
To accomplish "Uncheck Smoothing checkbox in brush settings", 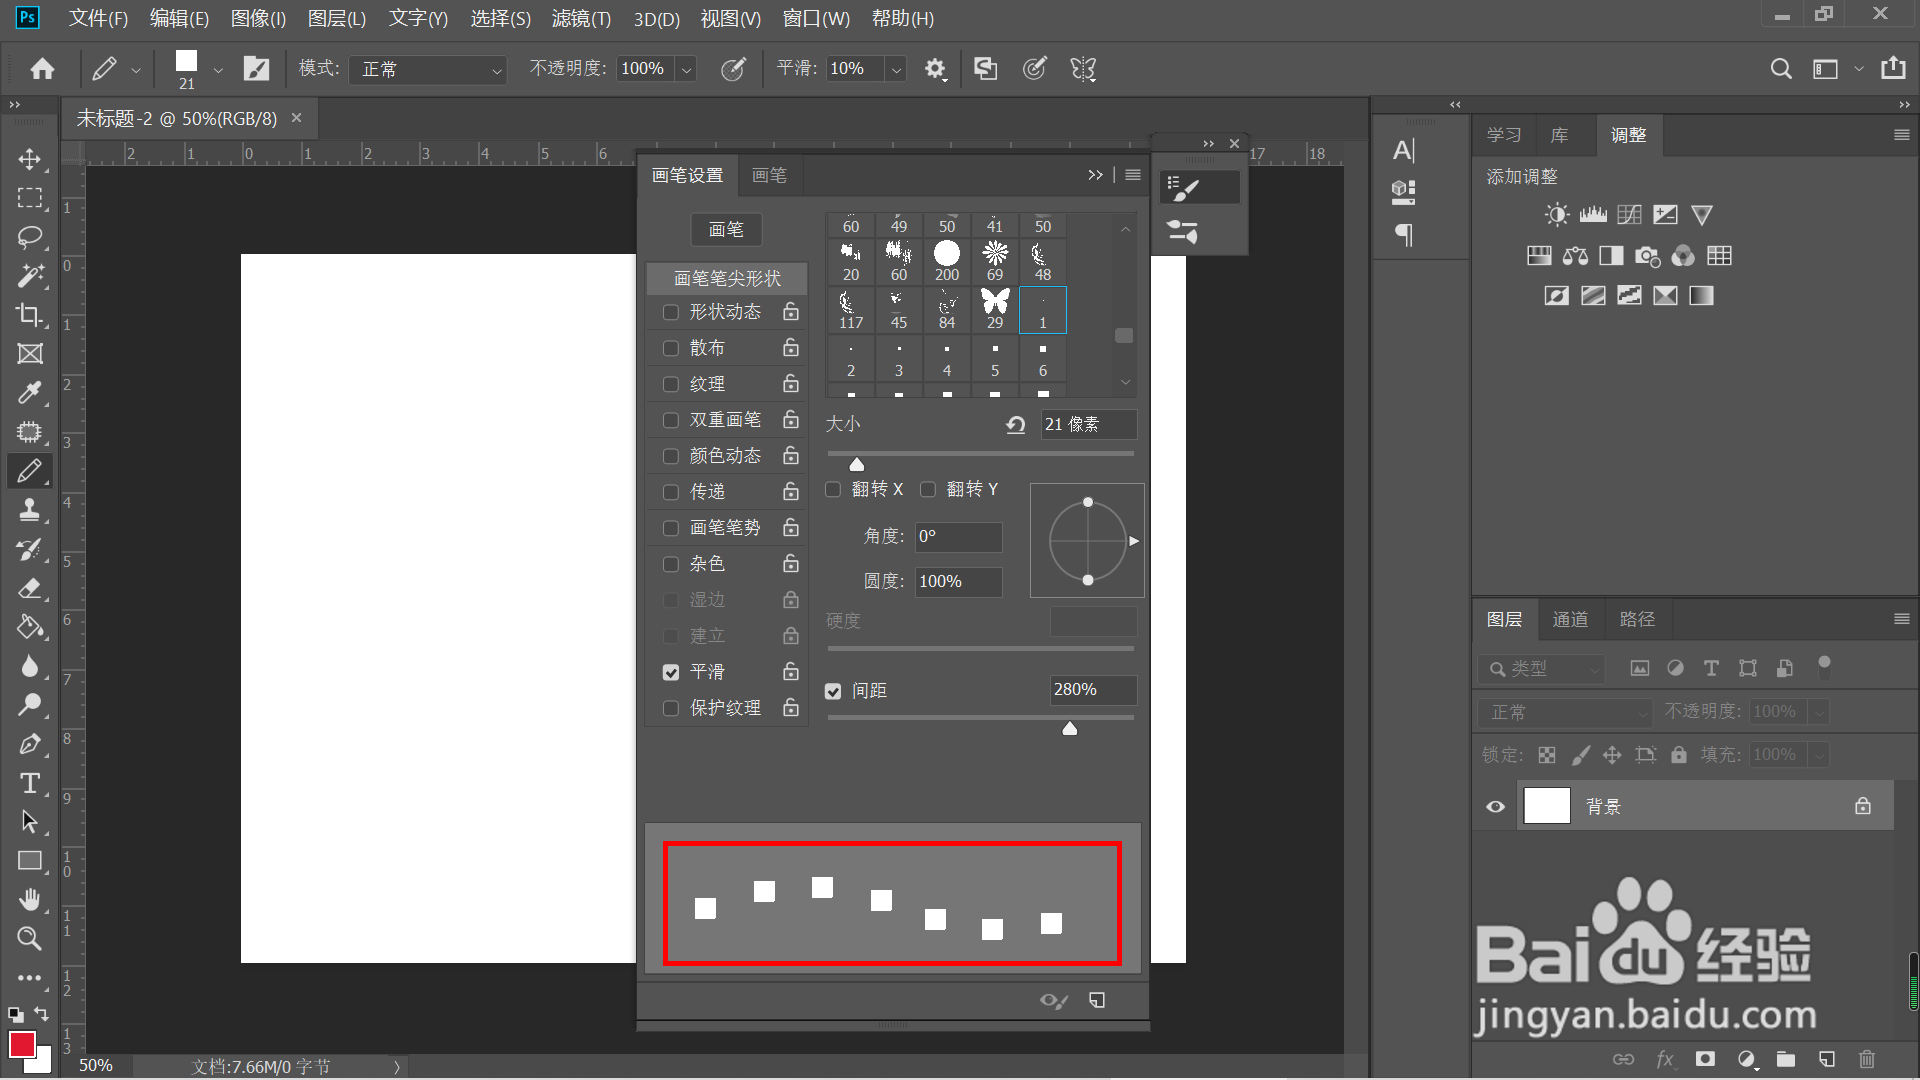I will click(x=671, y=672).
